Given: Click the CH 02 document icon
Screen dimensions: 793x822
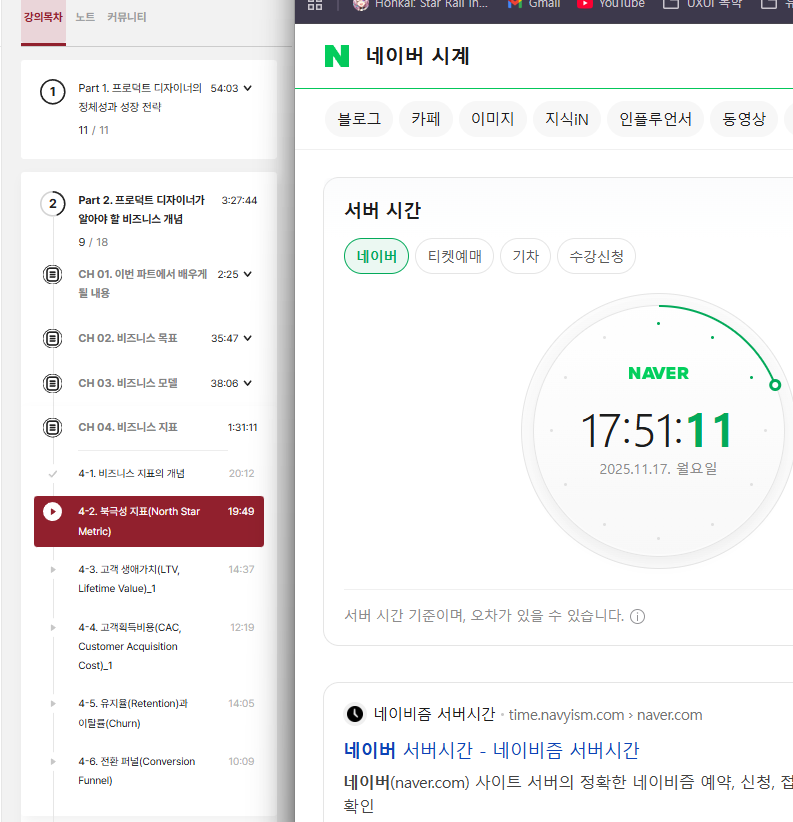Looking at the screenshot, I should pos(52,338).
